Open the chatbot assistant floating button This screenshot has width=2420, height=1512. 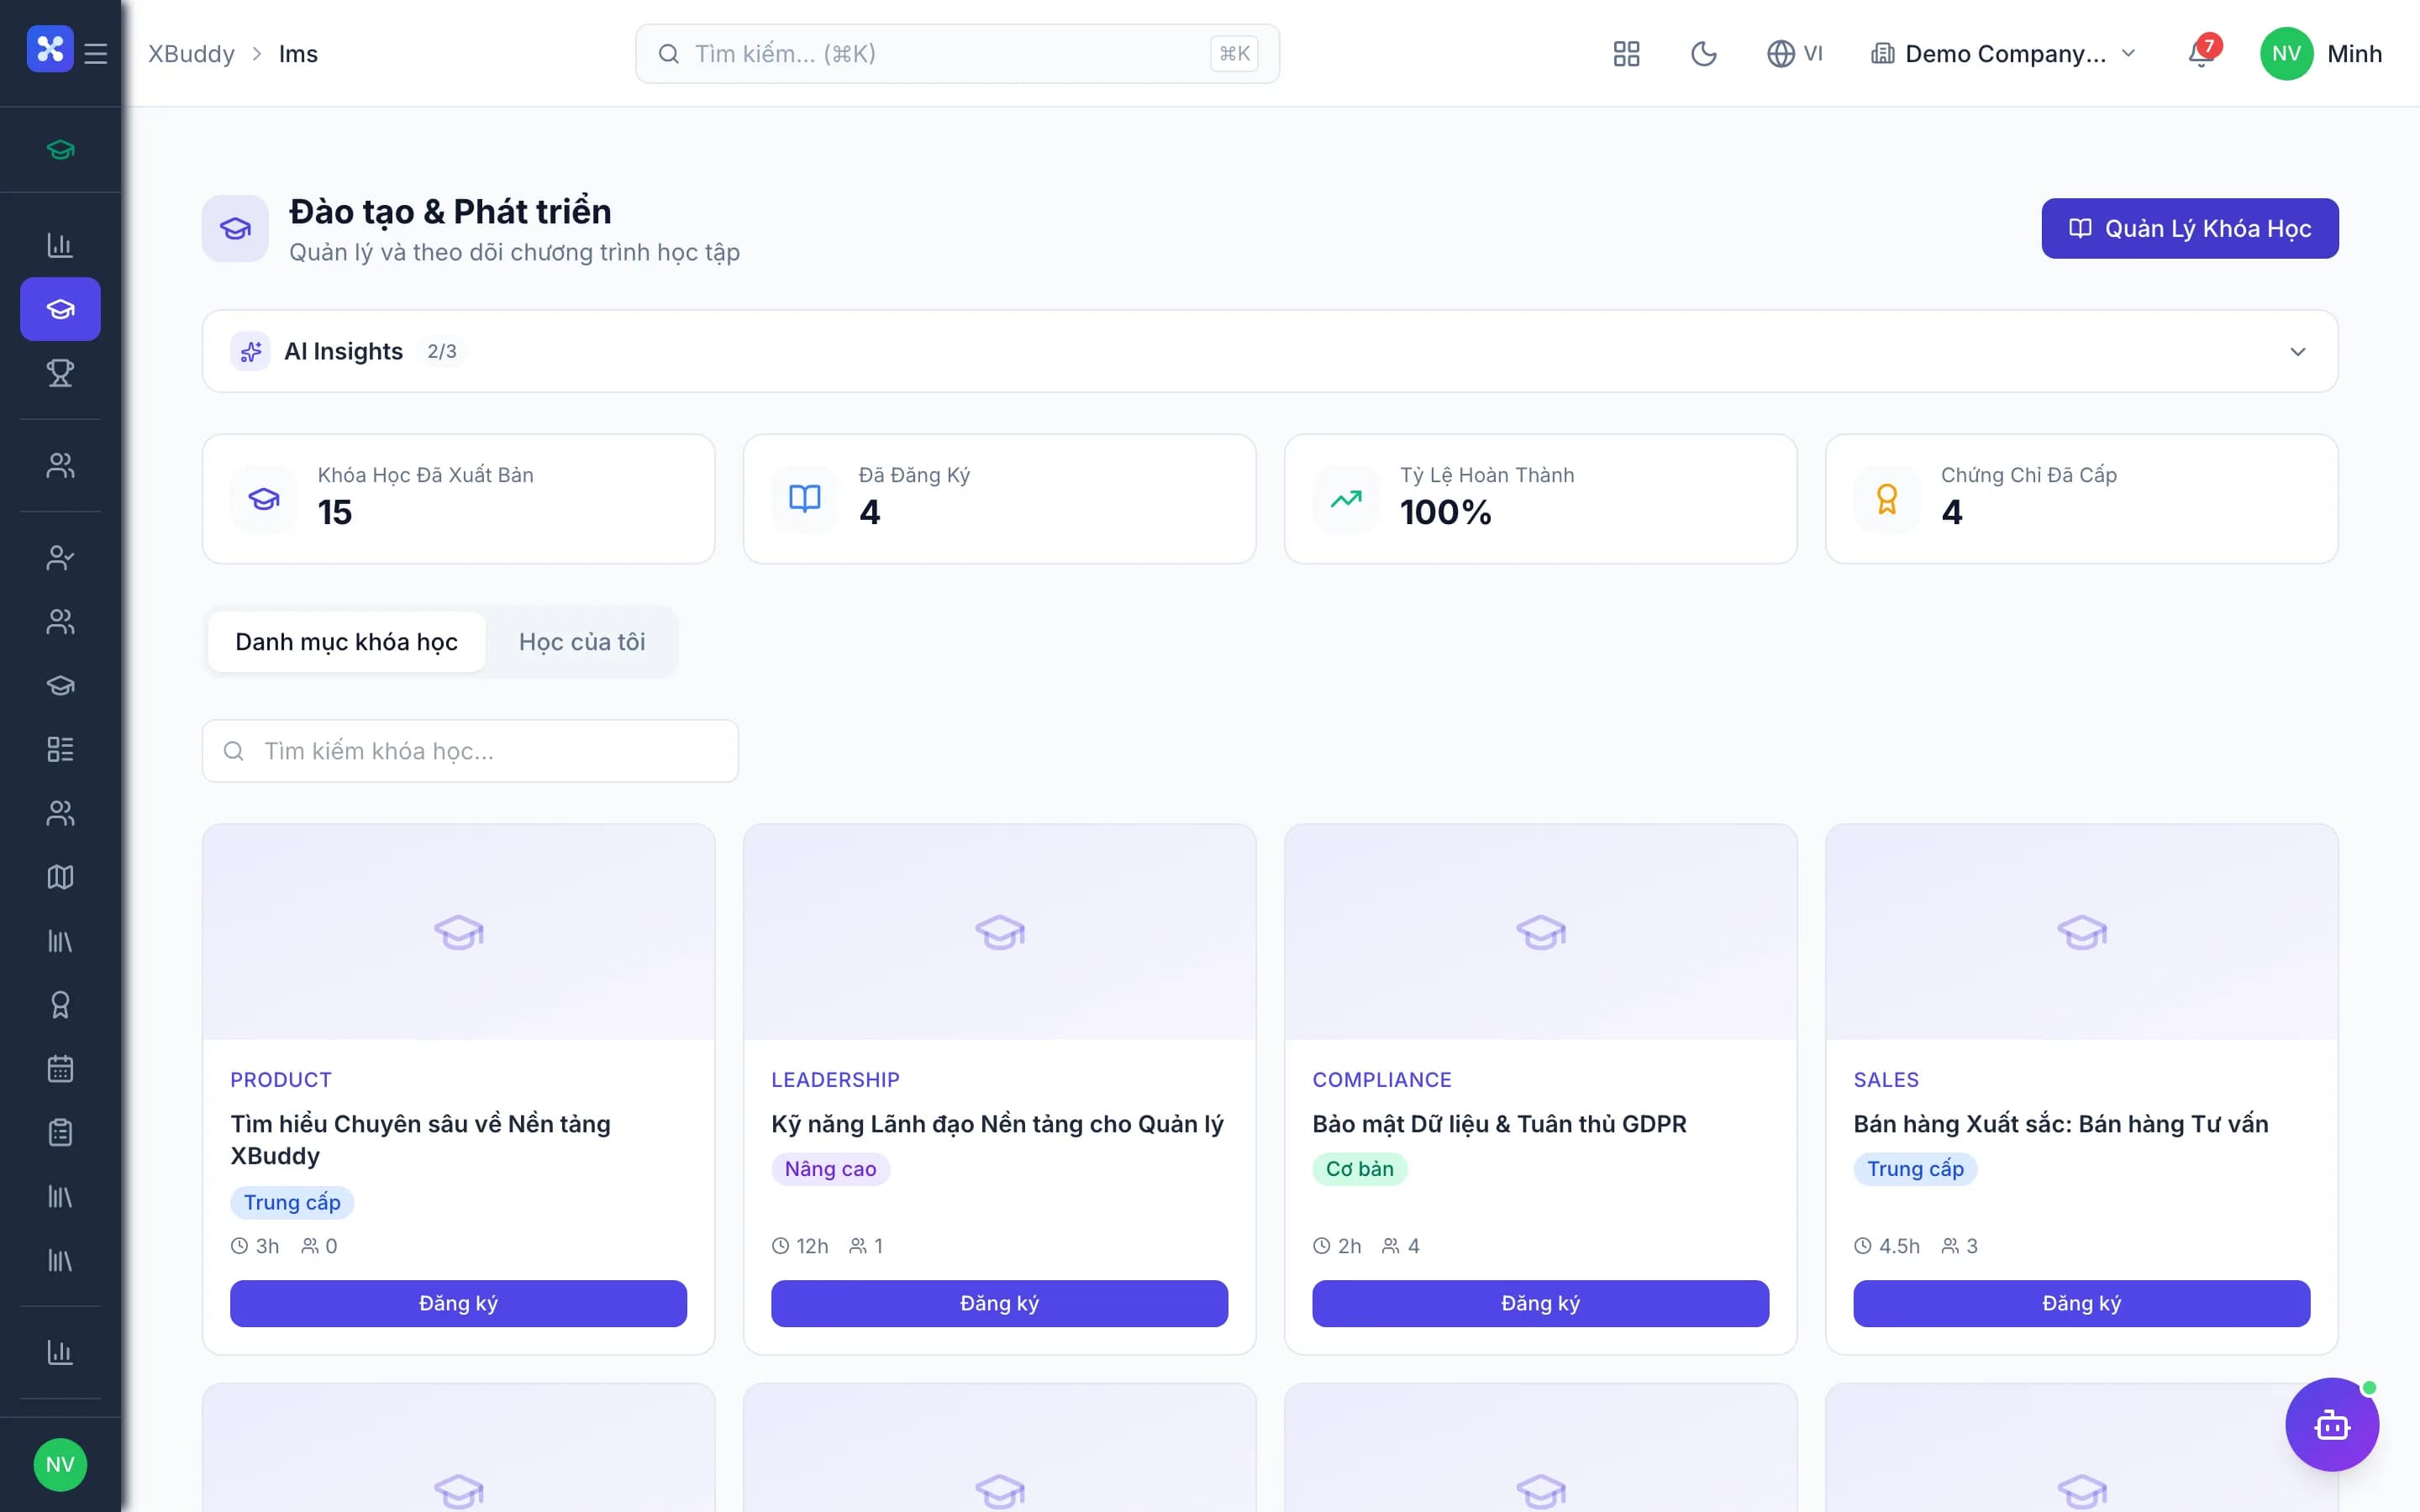2332,1425
